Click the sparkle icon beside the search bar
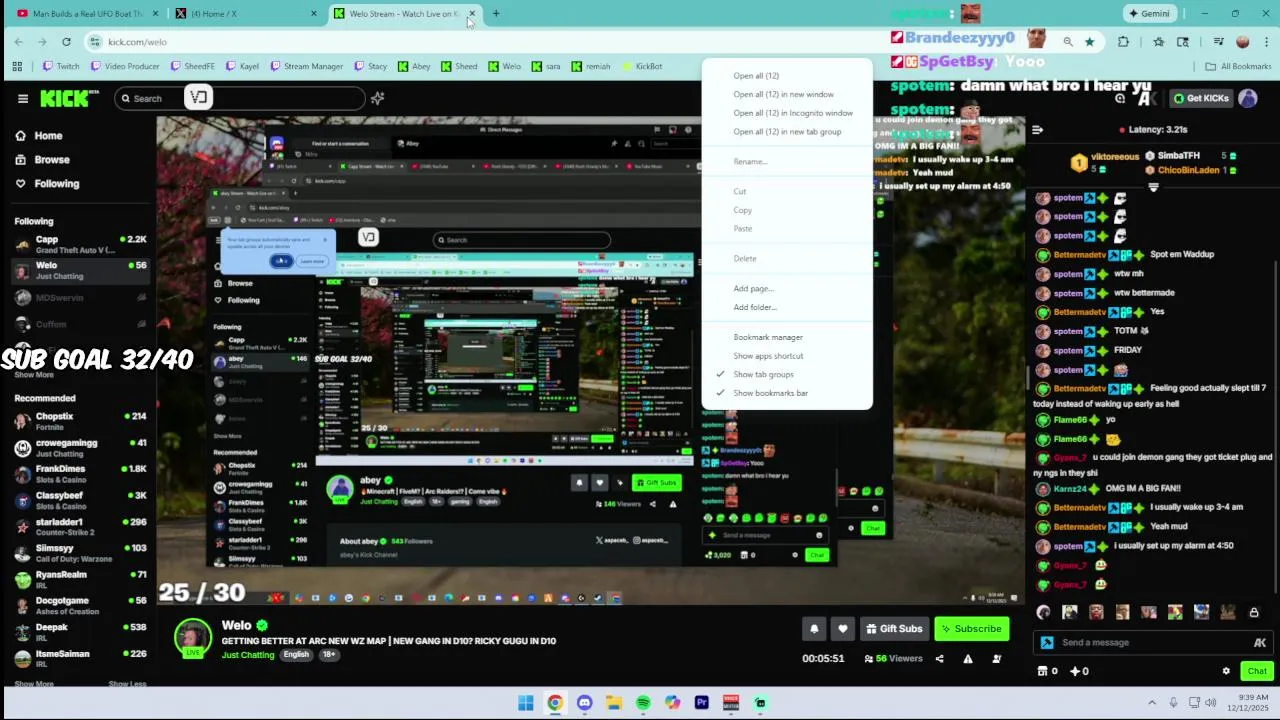 (377, 98)
